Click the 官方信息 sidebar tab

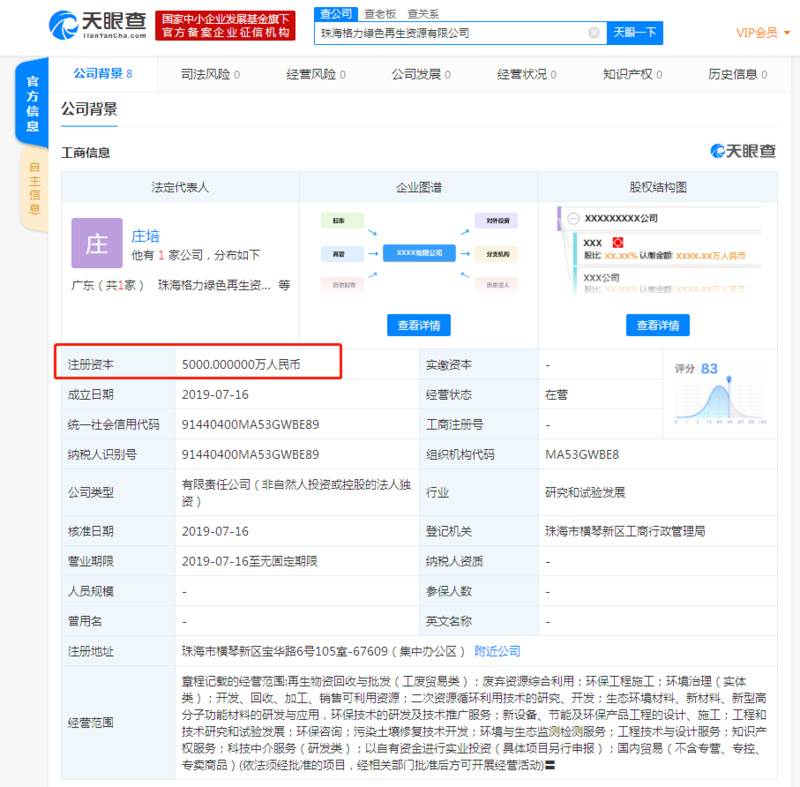31,105
